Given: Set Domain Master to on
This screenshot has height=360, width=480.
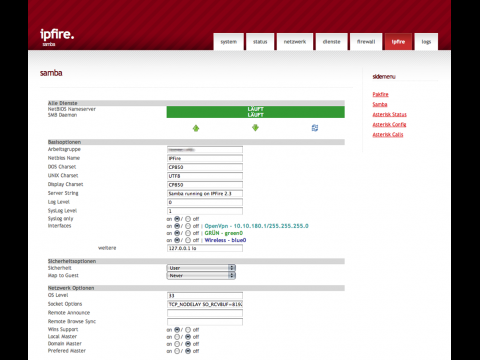Looking at the screenshot, I should point(177,344).
